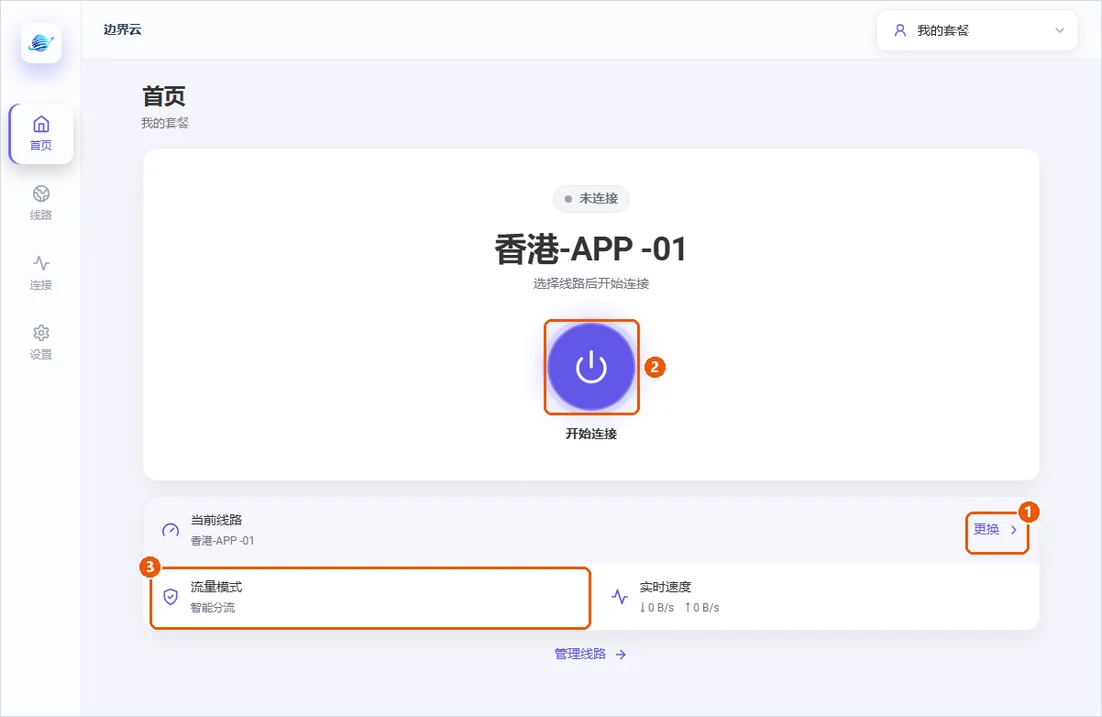Click the 实时速度 label

[665, 587]
